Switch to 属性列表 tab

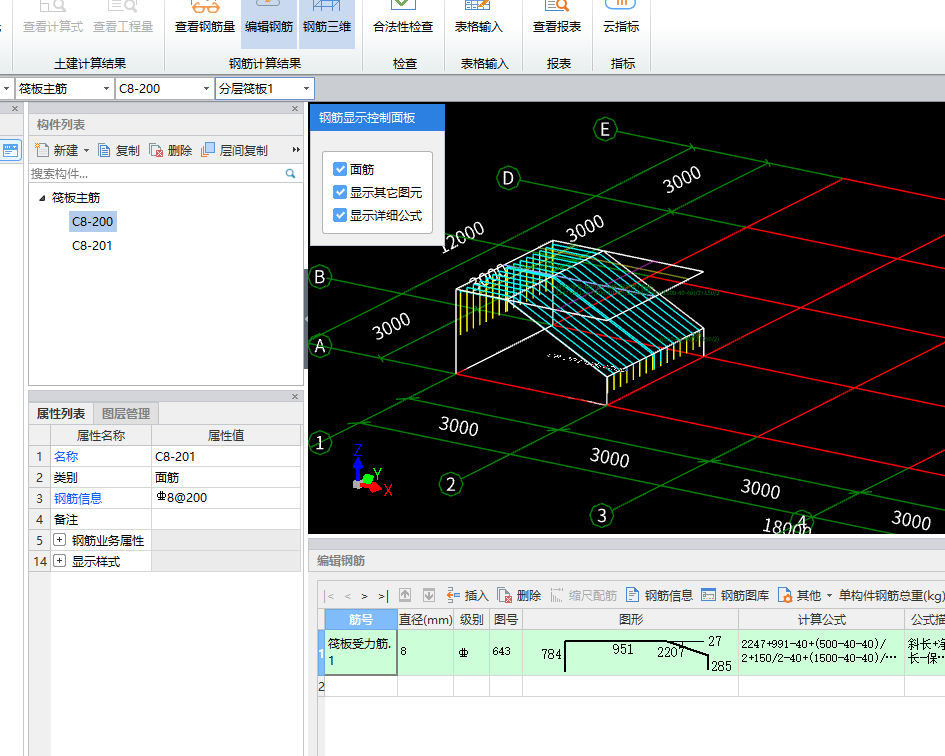click(x=61, y=414)
